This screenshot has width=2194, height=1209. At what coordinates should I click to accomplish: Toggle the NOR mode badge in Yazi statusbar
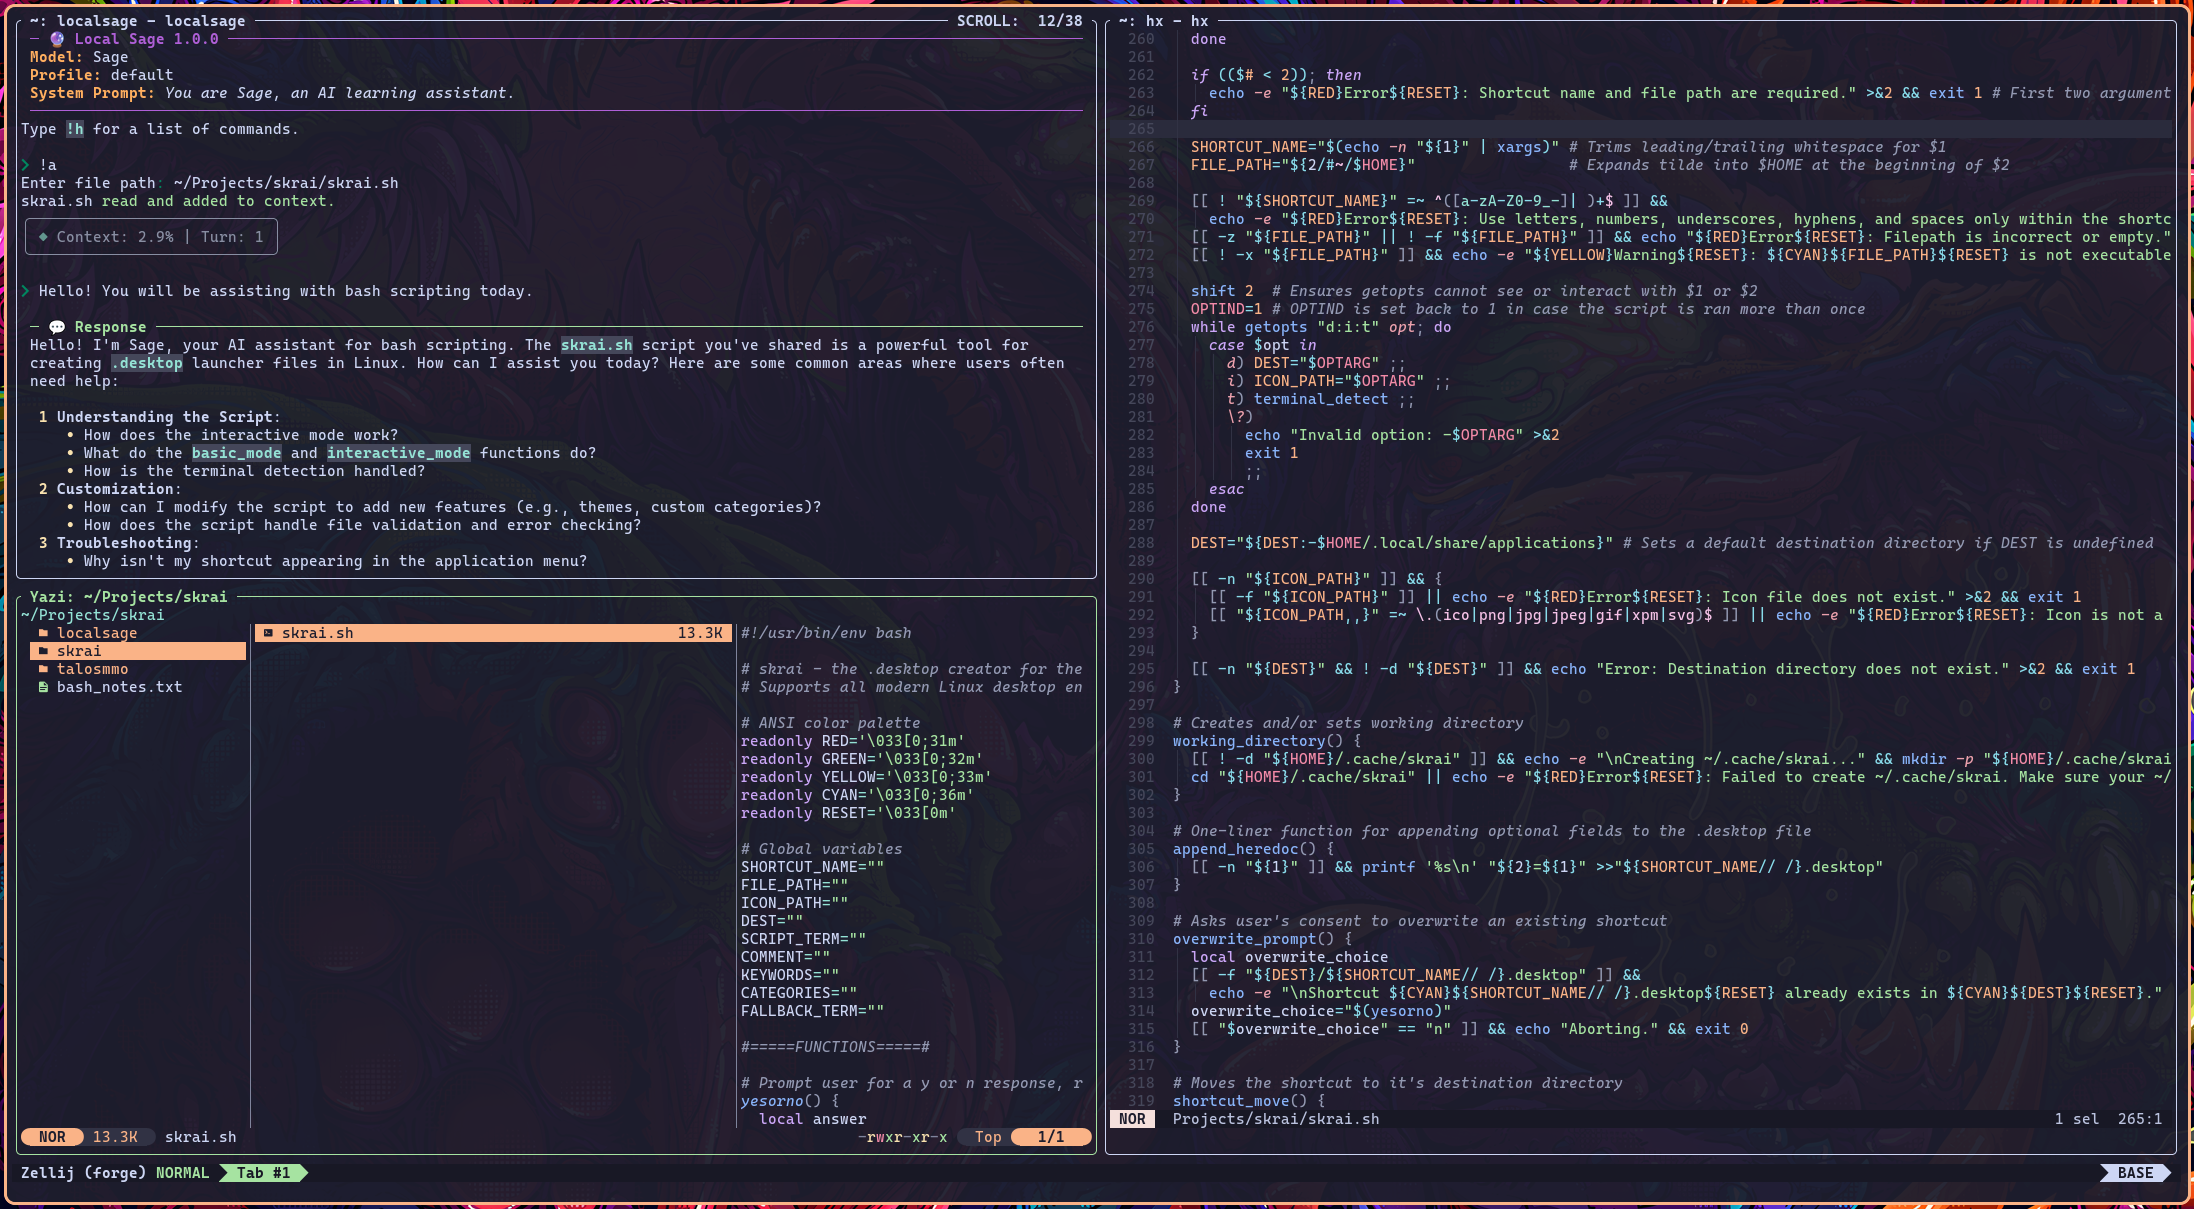pyautogui.click(x=51, y=1137)
